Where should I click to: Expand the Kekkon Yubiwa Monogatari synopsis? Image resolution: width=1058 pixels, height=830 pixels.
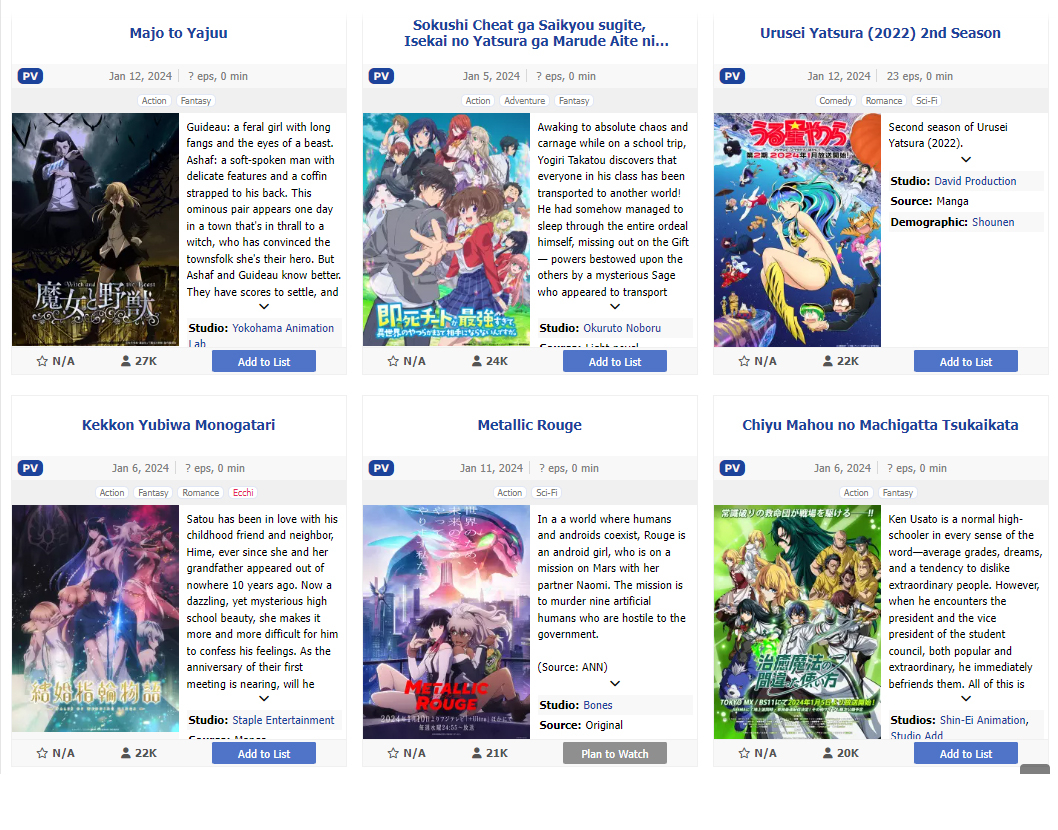click(x=264, y=698)
